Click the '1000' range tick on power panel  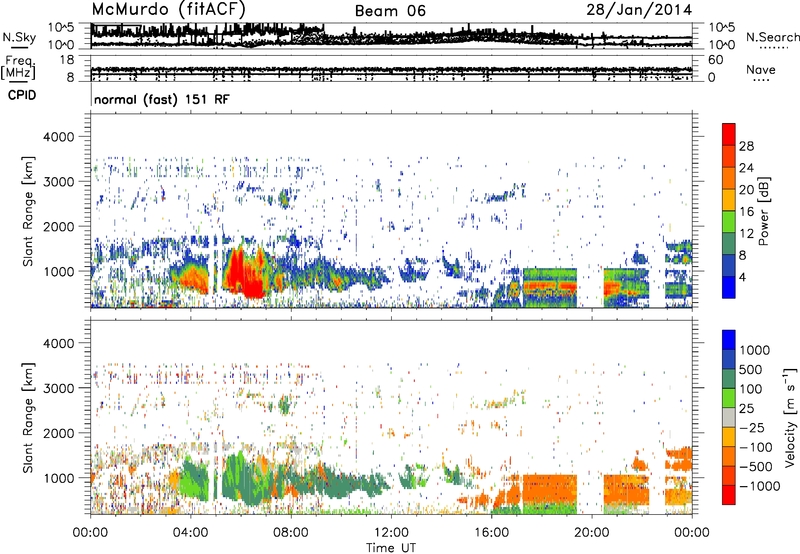[59, 271]
